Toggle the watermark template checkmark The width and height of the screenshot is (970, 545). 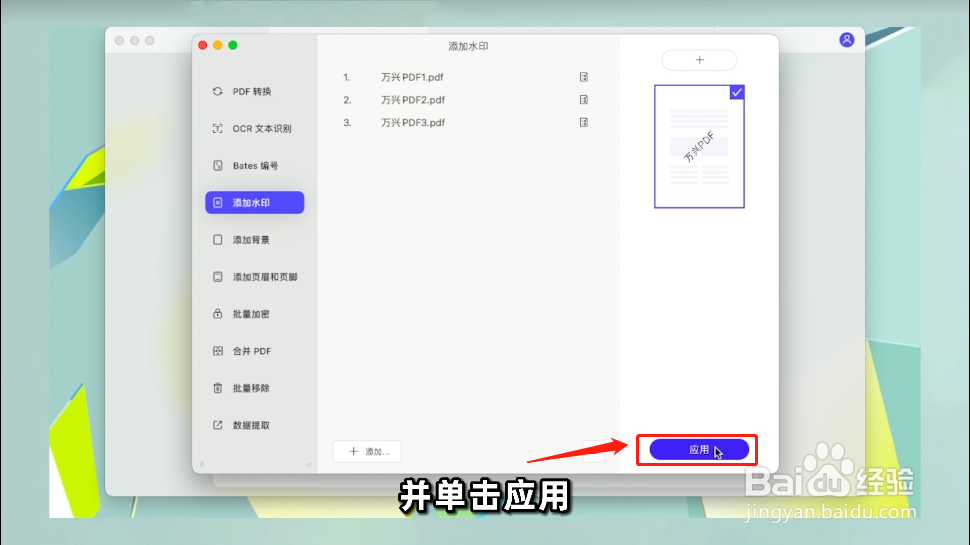[737, 92]
